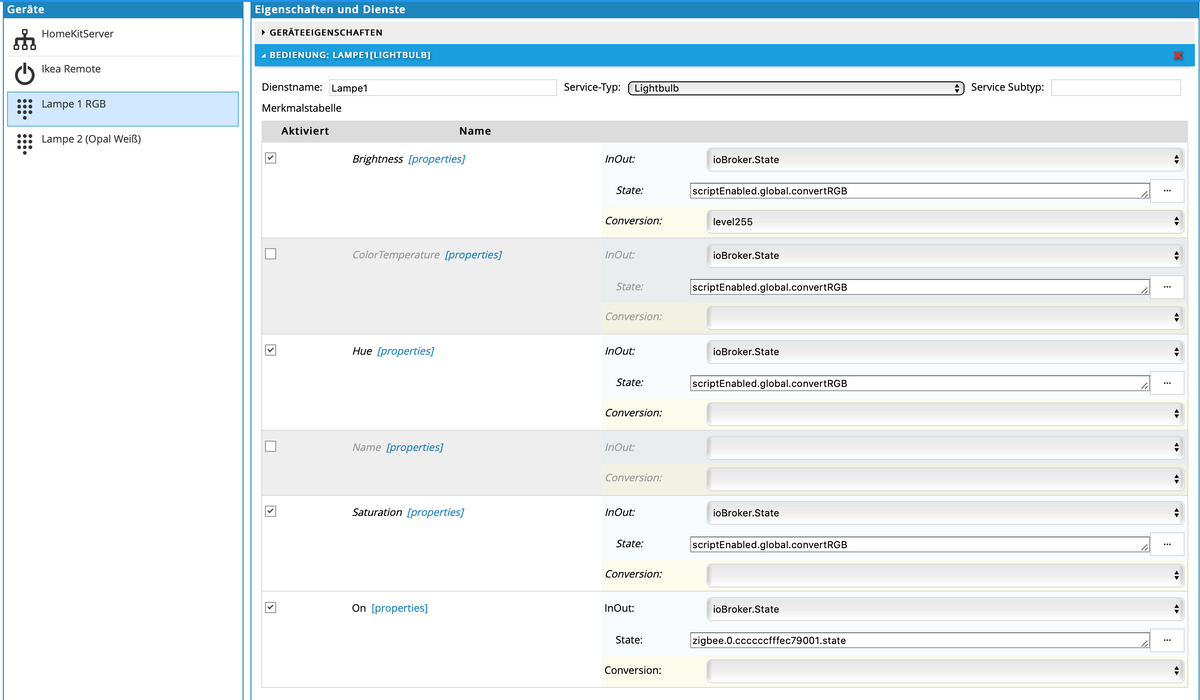Viewport: 1200px width, 700px height.
Task: Open the state browser for the Saturation row
Action: tap(1167, 544)
